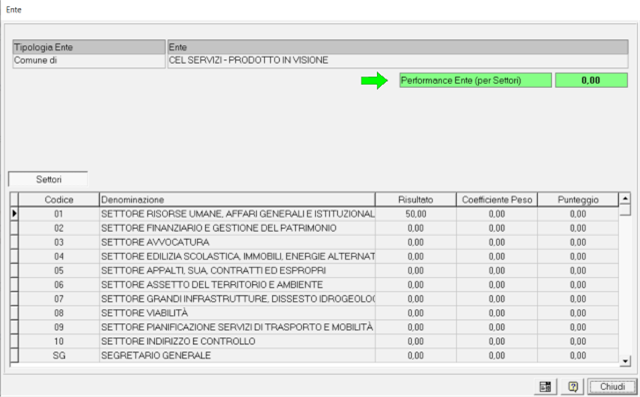
Task: Open the calculator icon button beside help
Action: (x=545, y=386)
